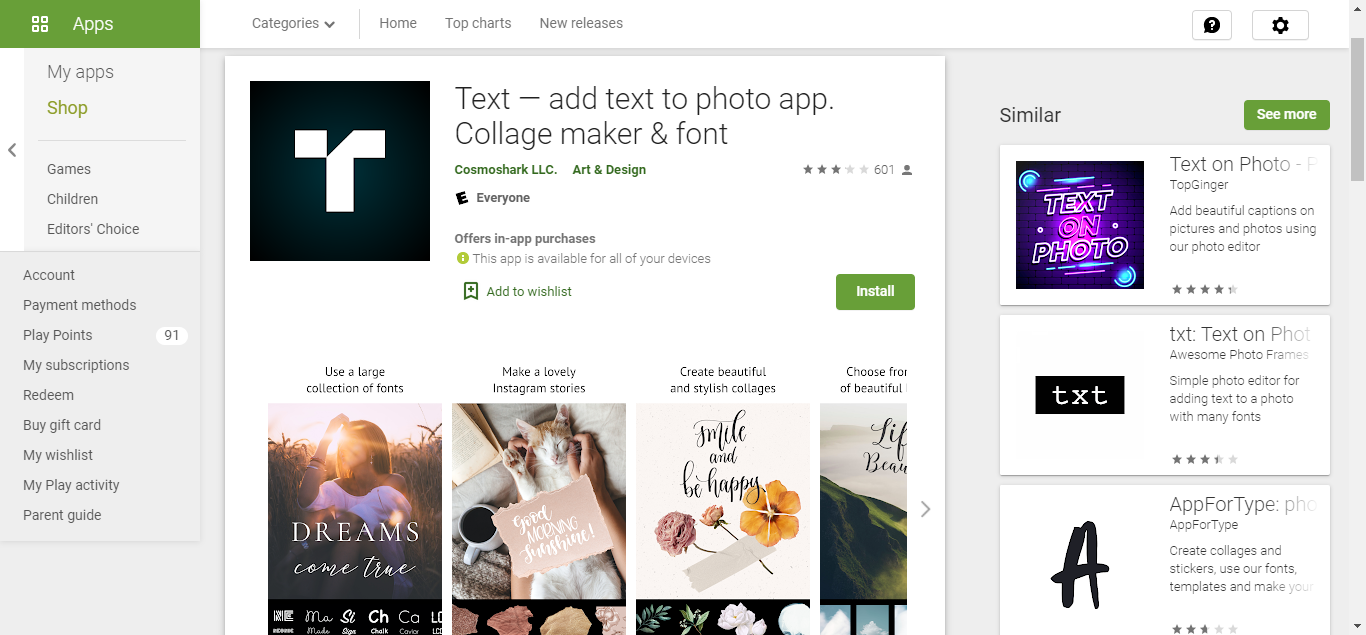1366x635 pixels.
Task: Open My subscriptions link
Action: [76, 365]
